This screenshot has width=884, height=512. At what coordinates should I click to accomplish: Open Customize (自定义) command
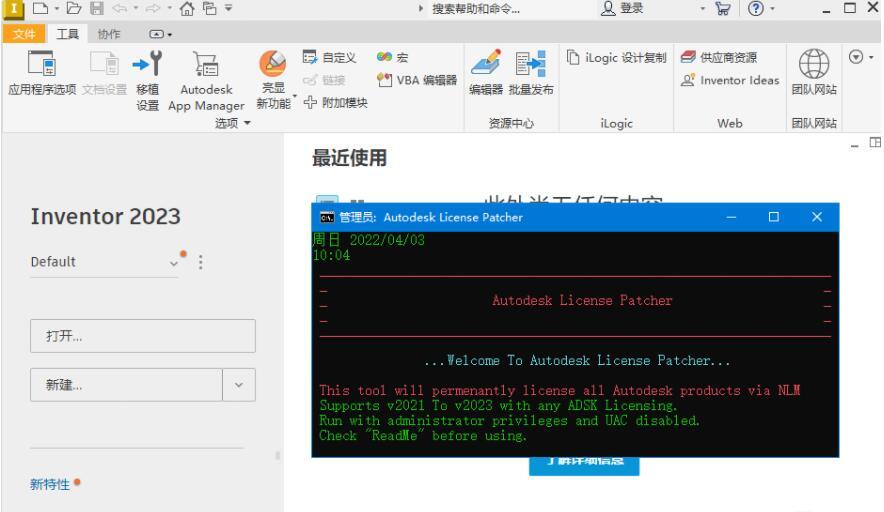point(329,58)
